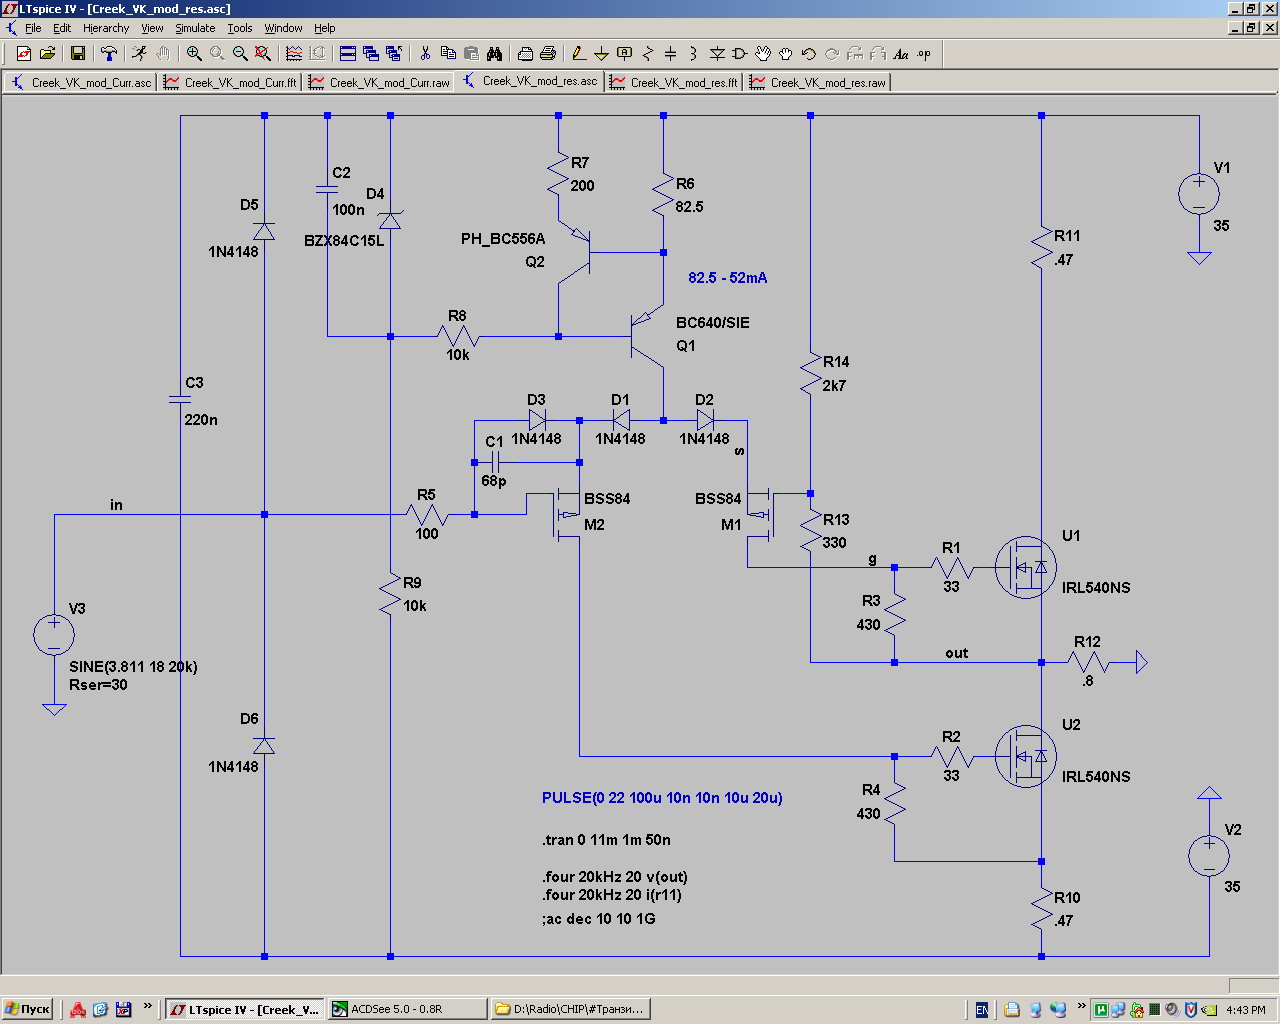Screen dimensions: 1280x1024
Task: Click the EN language indicator in tray
Action: 982,1009
